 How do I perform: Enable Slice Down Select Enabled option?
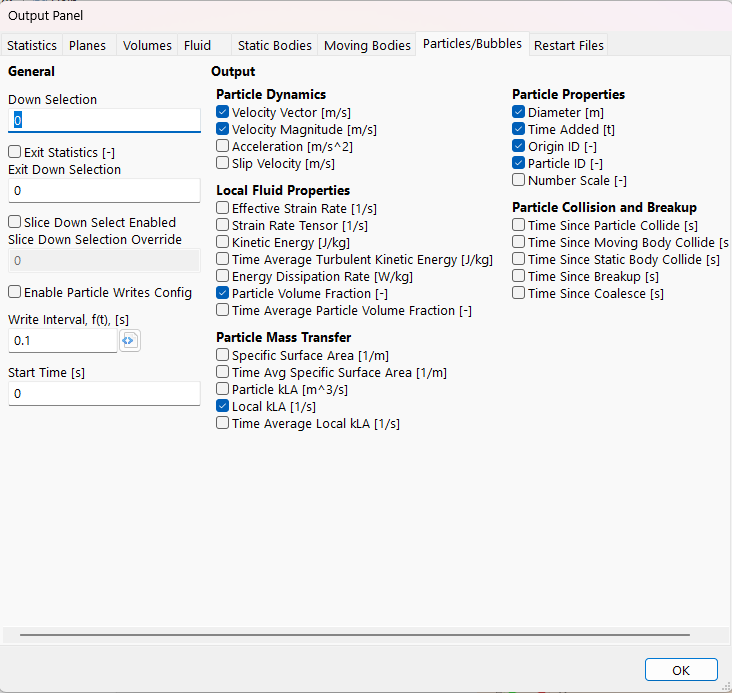point(15,223)
